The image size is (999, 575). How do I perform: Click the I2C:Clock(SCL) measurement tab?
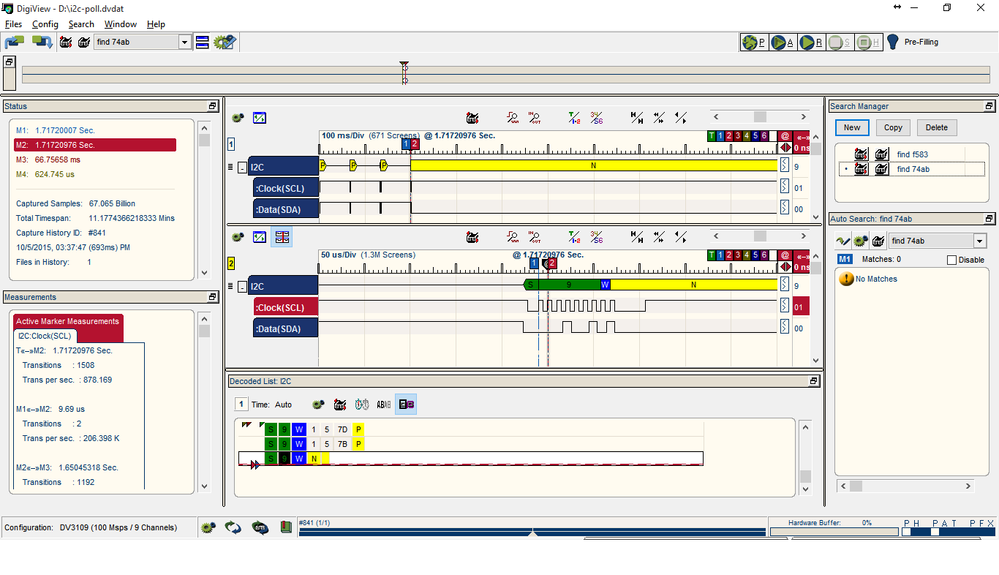45,336
